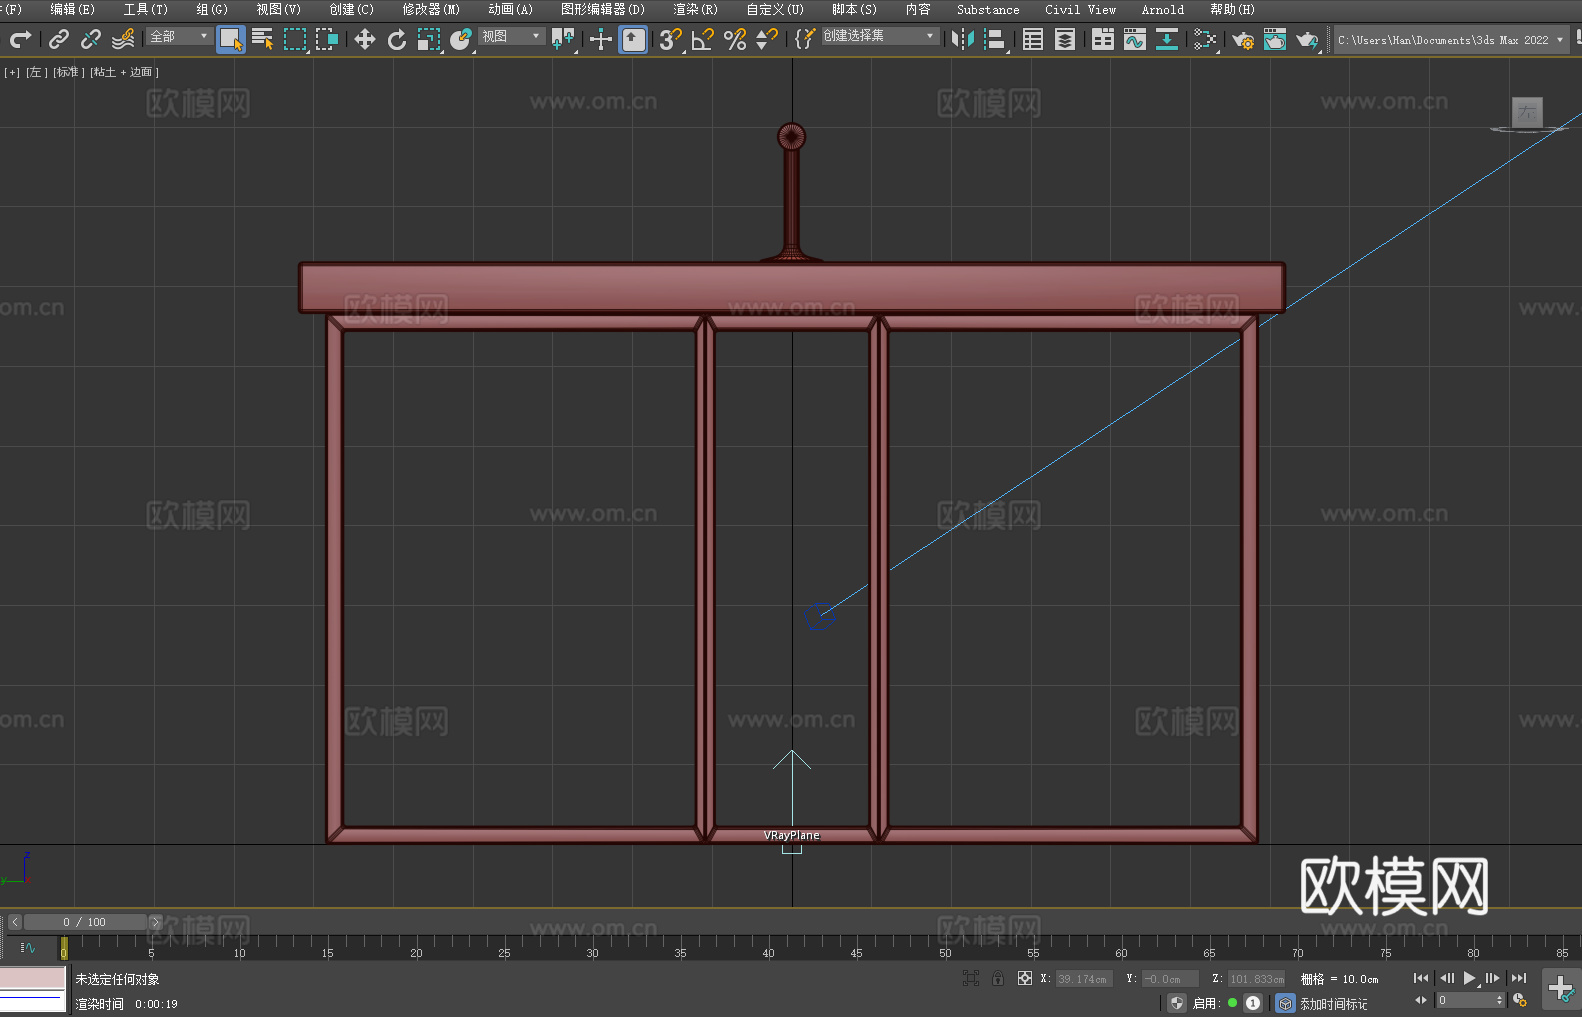Open the Schematic View icon
The height and width of the screenshot is (1017, 1582).
pyautogui.click(x=1205, y=39)
